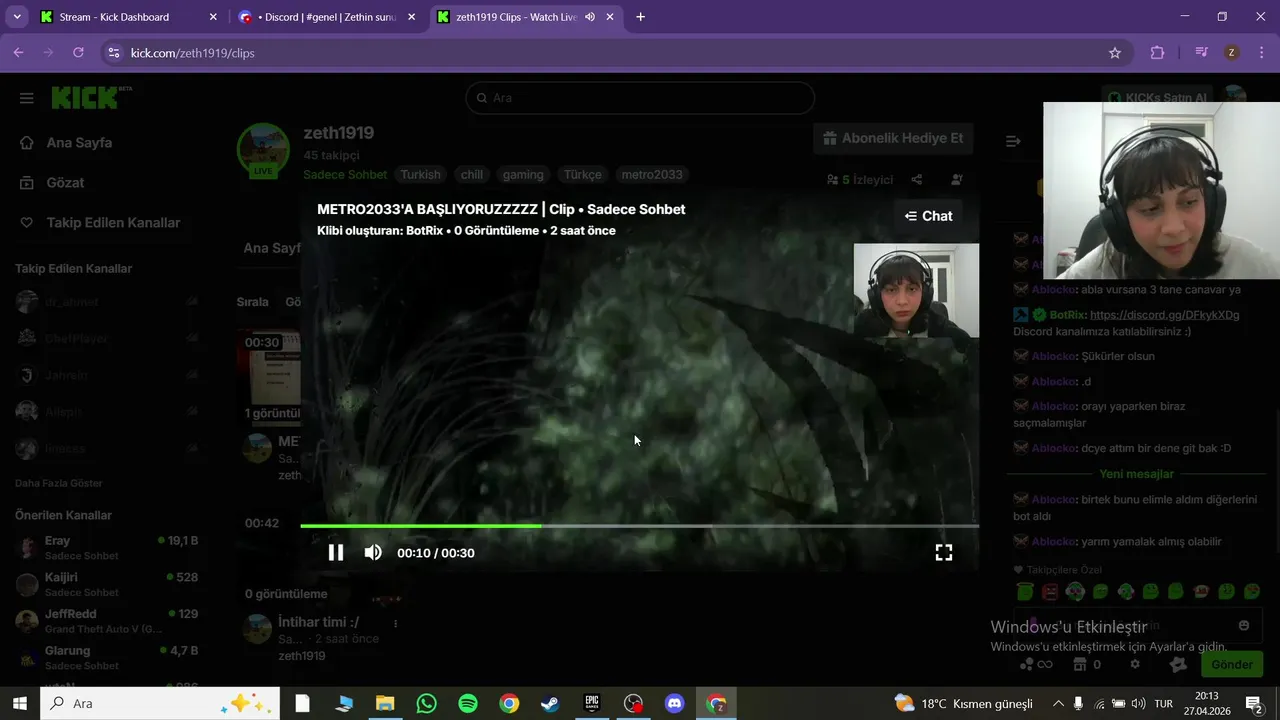Open the Chrome three-dot menu
This screenshot has width=1280, height=720.
pos(1260,53)
